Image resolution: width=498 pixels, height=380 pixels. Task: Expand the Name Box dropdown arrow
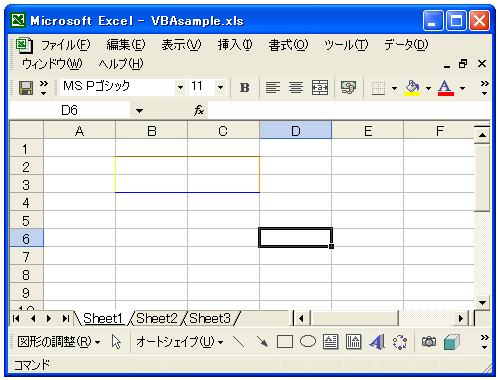click(139, 110)
